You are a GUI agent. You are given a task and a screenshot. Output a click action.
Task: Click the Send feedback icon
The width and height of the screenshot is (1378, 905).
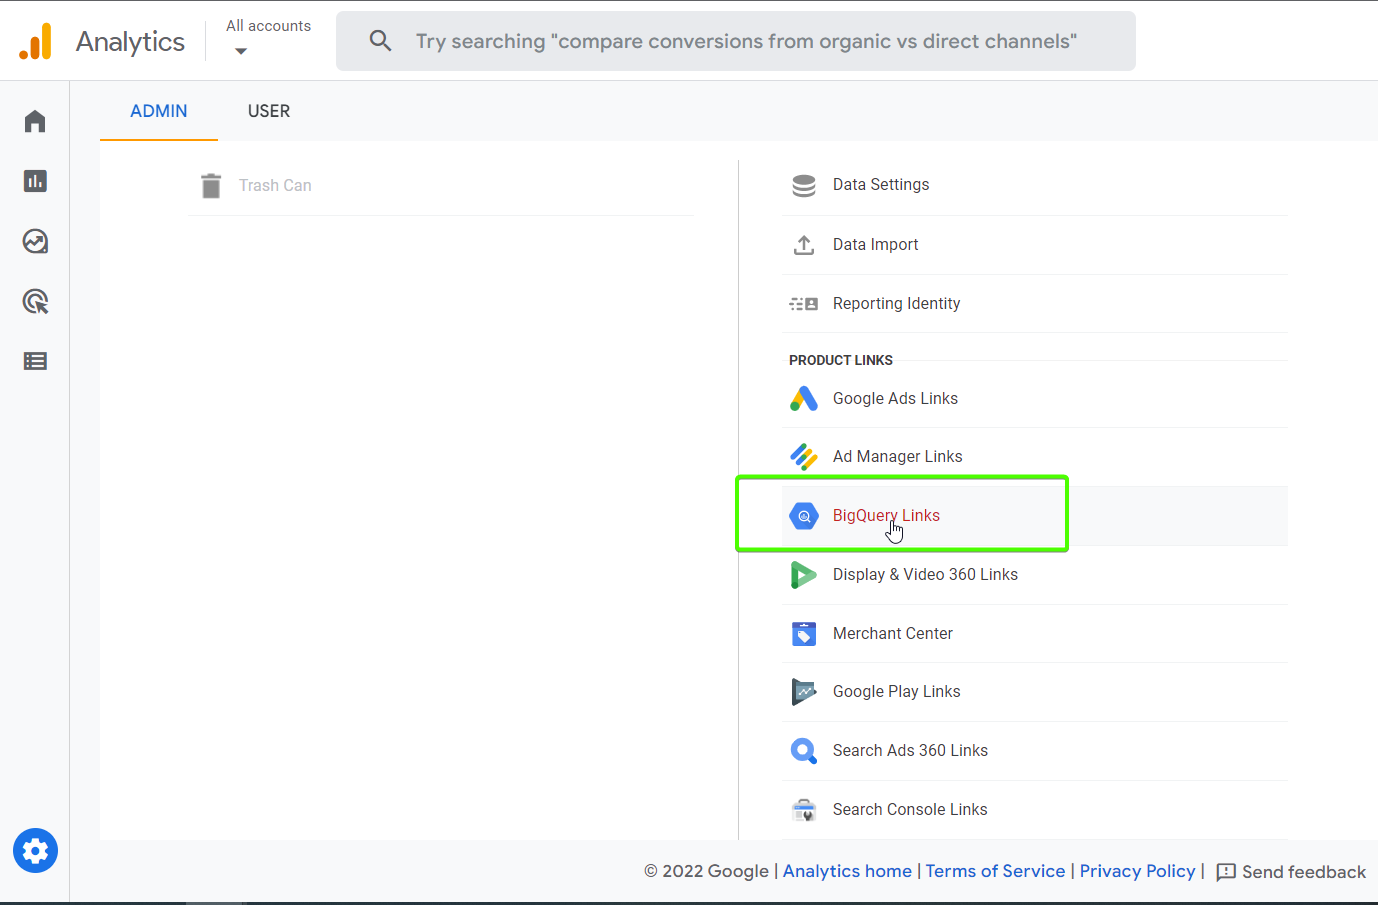point(1227,872)
